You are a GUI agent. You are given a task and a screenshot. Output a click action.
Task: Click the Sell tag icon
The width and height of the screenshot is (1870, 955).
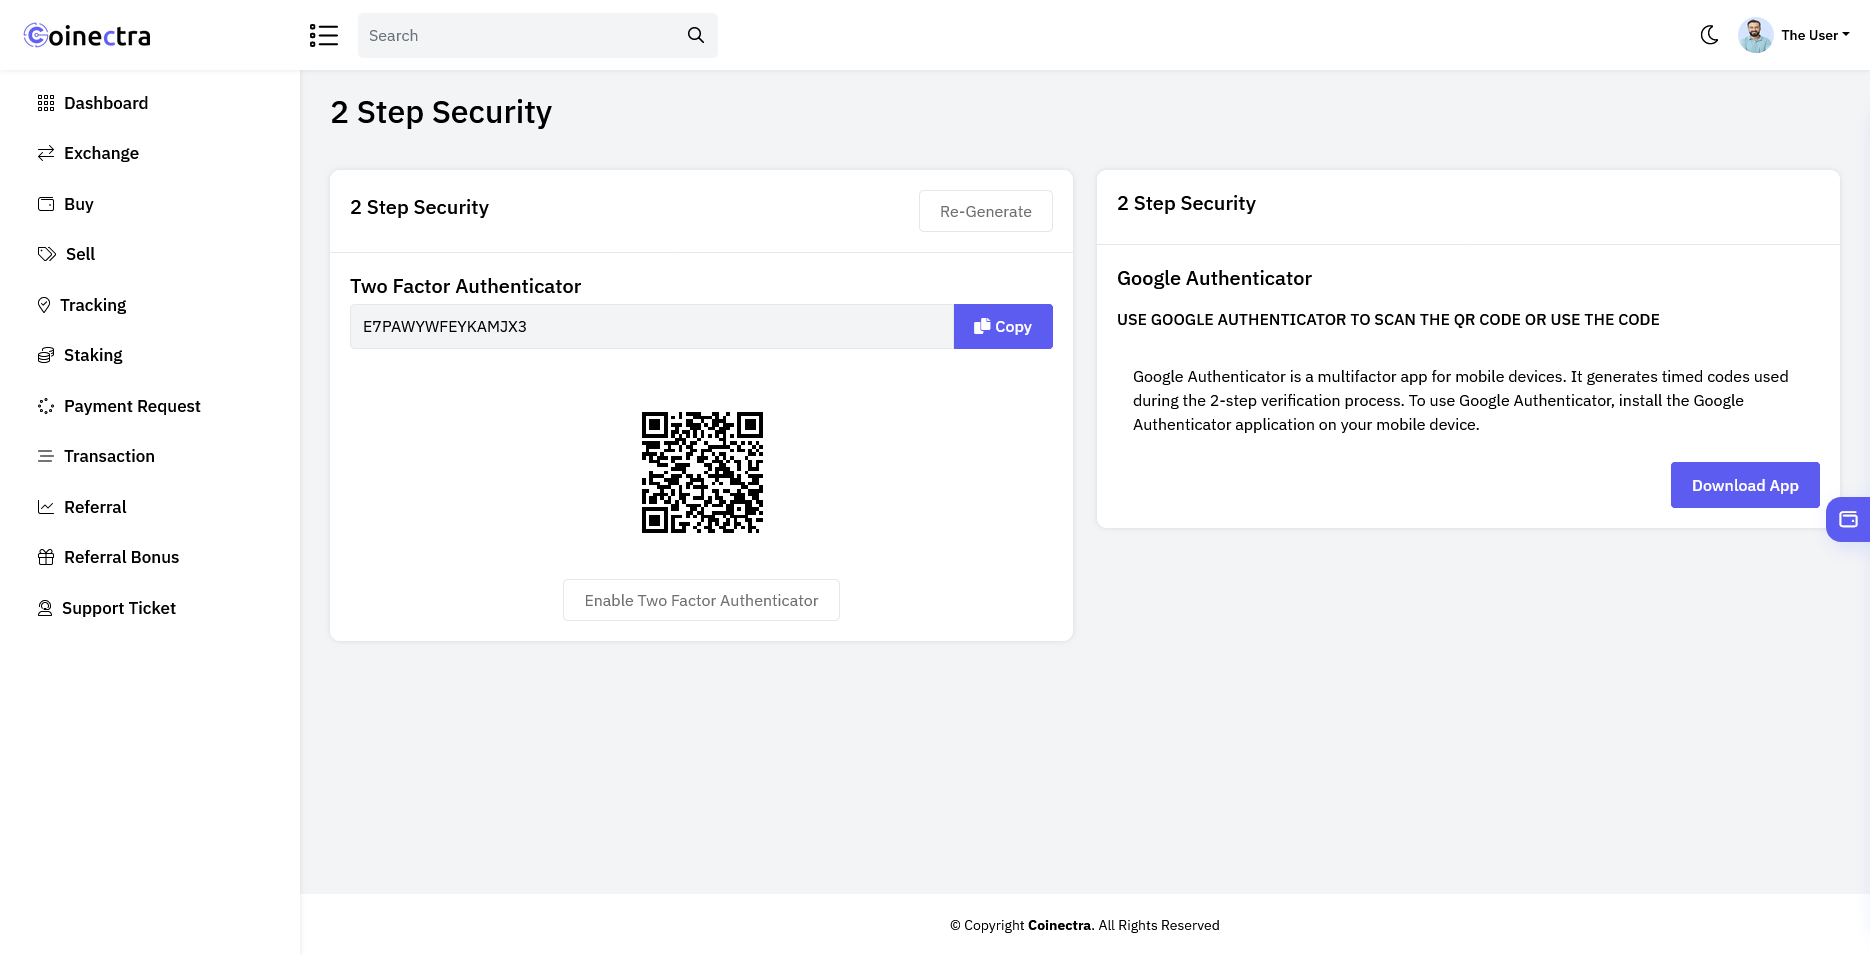click(47, 254)
